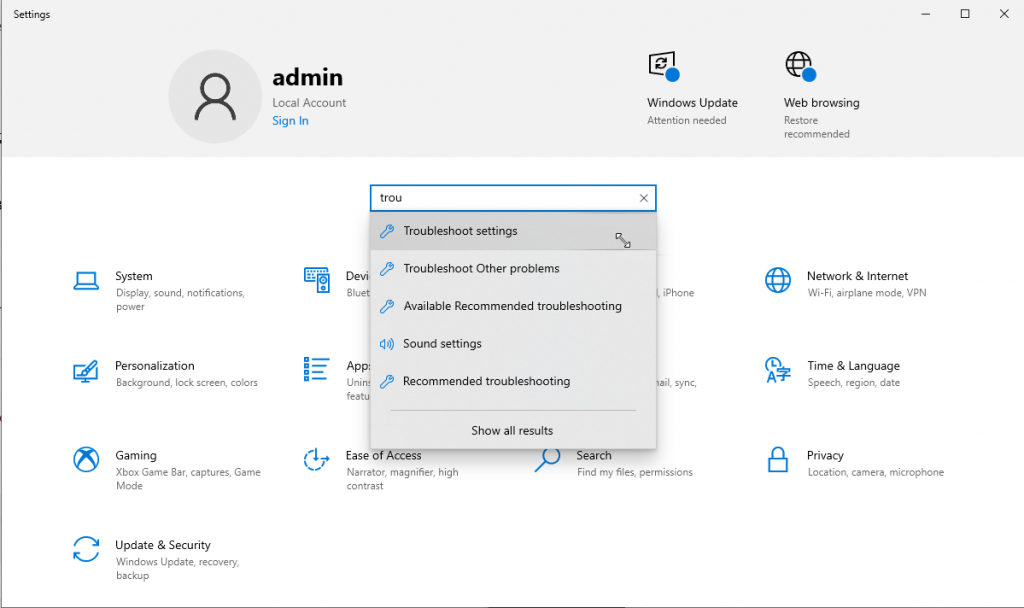Viewport: 1024px width, 608px height.
Task: Click inside the search input box
Action: [500, 198]
